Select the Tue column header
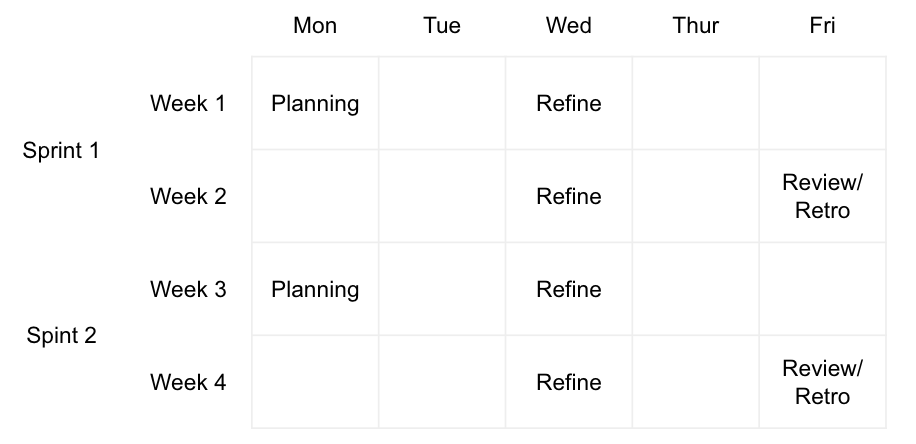This screenshot has height=444, width=916. point(442,26)
